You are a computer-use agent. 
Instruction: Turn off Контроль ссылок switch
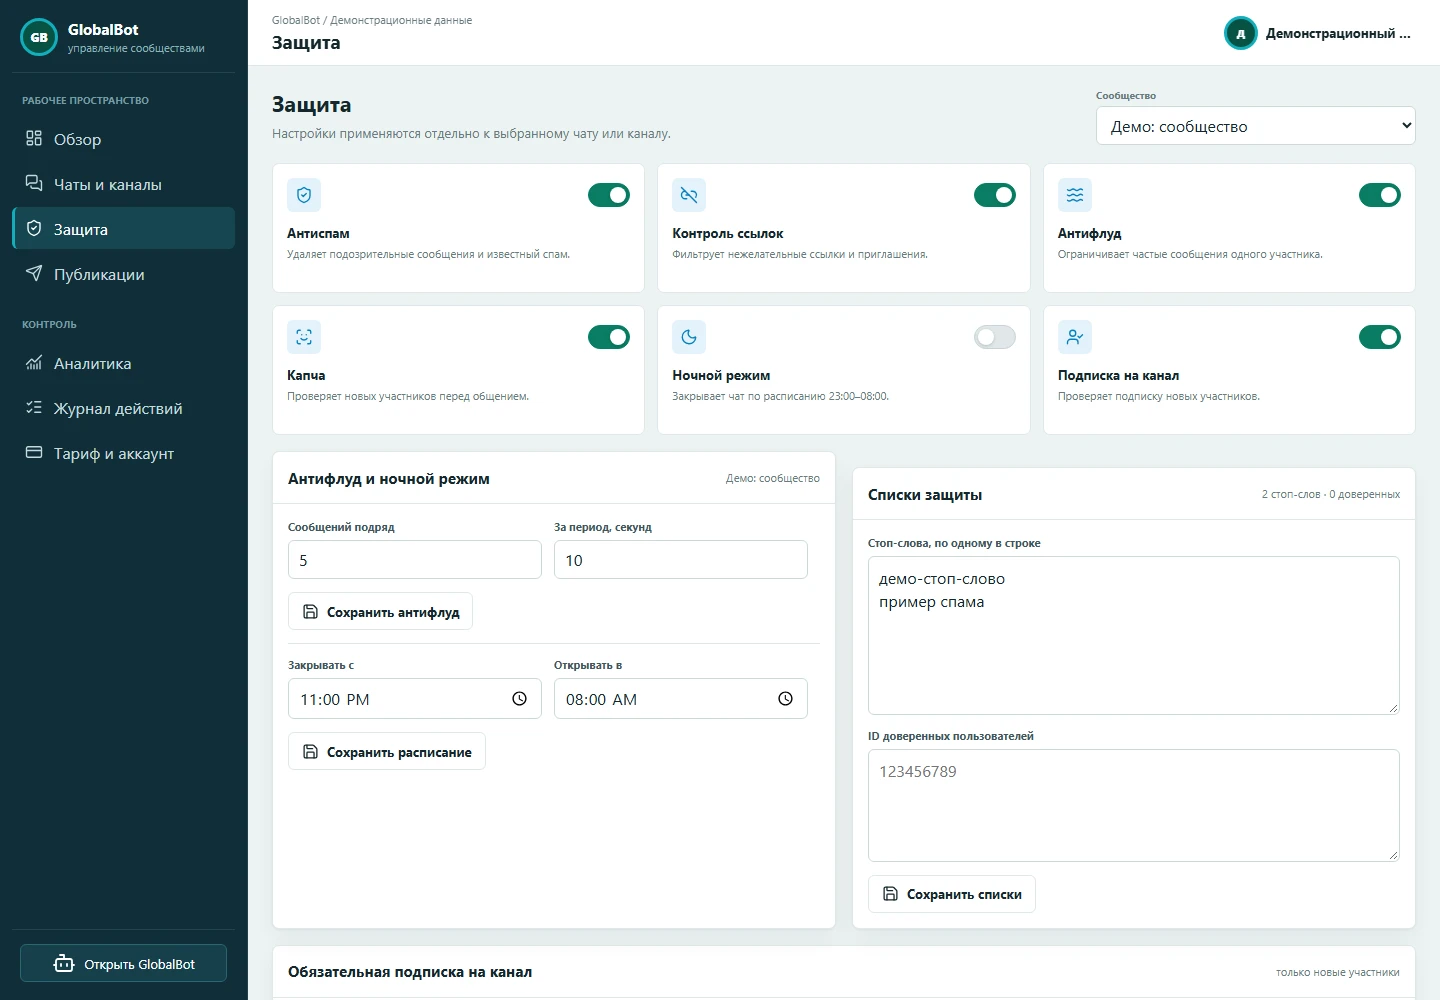pyautogui.click(x=995, y=195)
